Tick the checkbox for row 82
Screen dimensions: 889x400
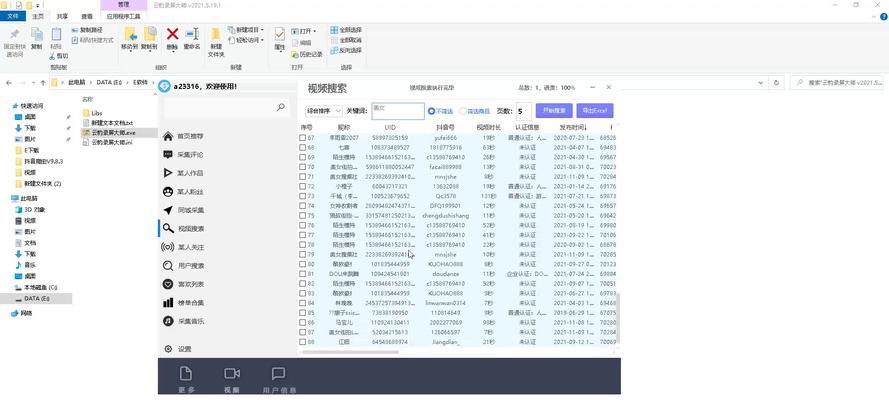point(303,283)
